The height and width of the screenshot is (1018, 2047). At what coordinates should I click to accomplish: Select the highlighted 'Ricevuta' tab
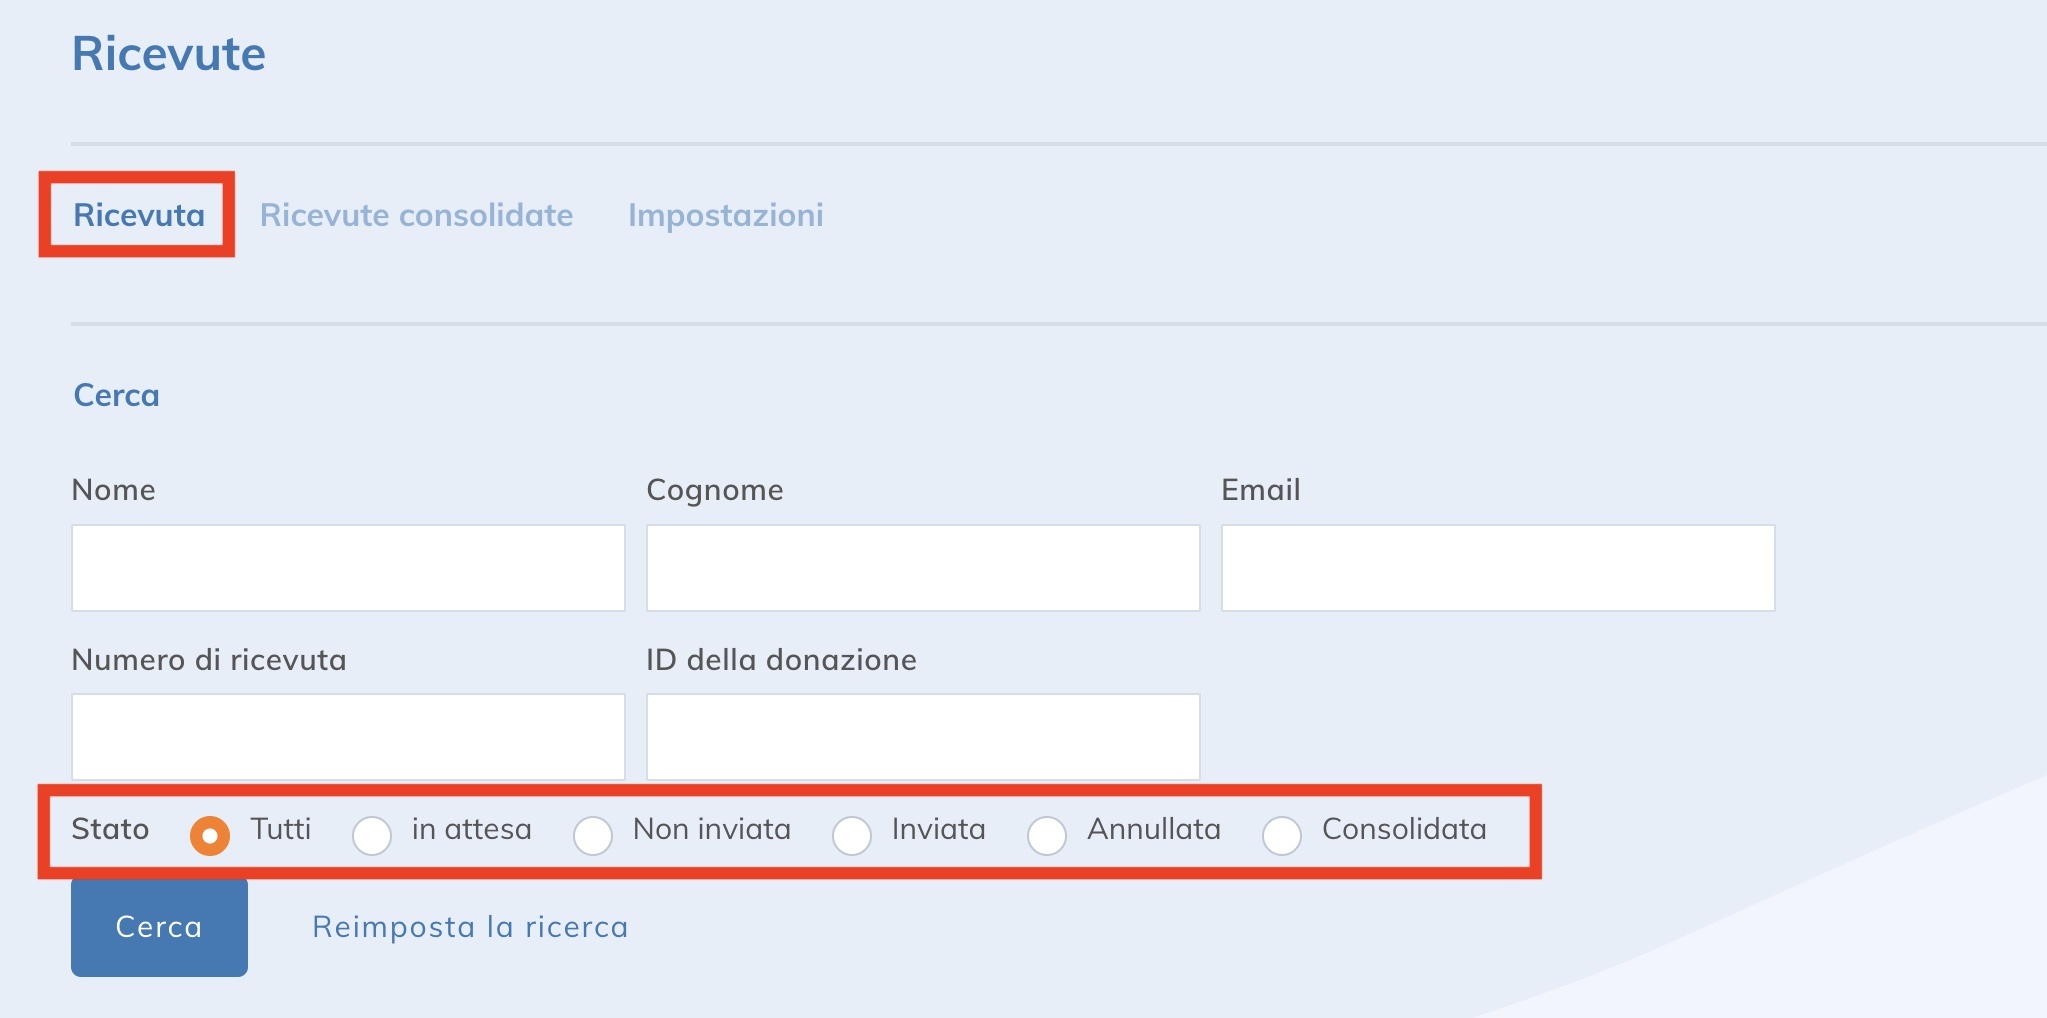(138, 215)
